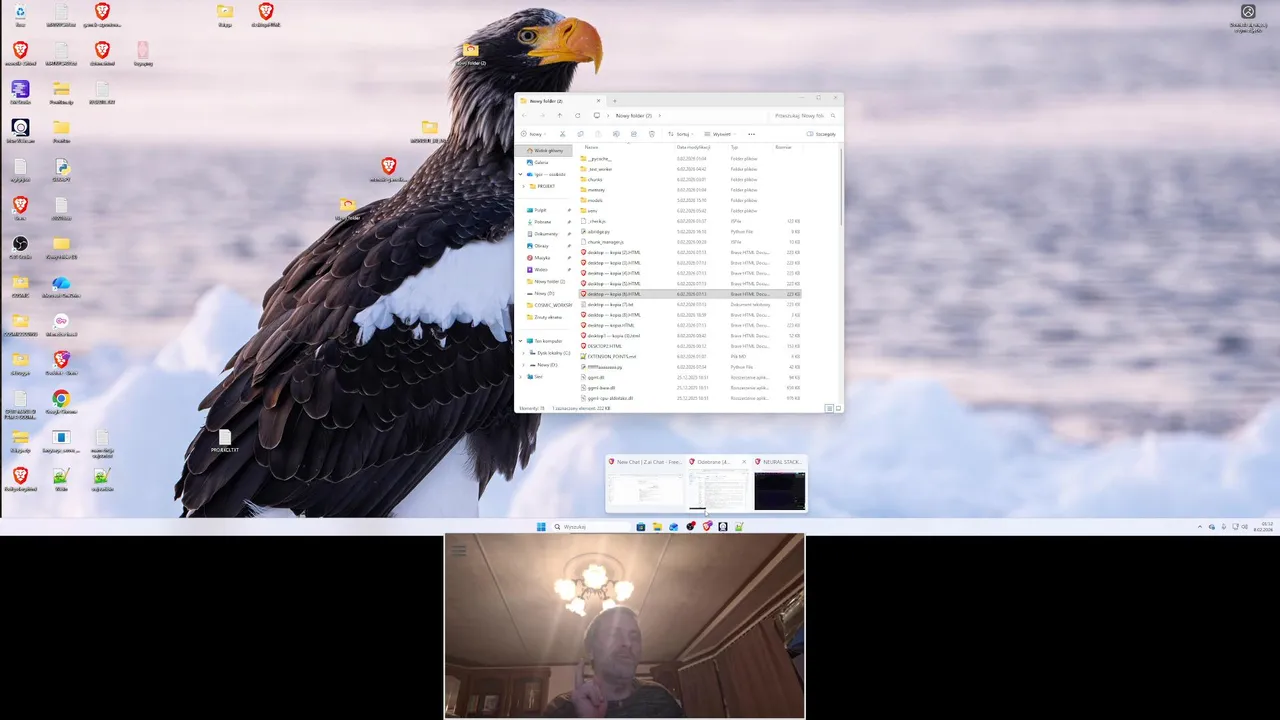Click the taskbar Wyszukaj search box
This screenshot has height=720, width=1280.
pos(590,526)
